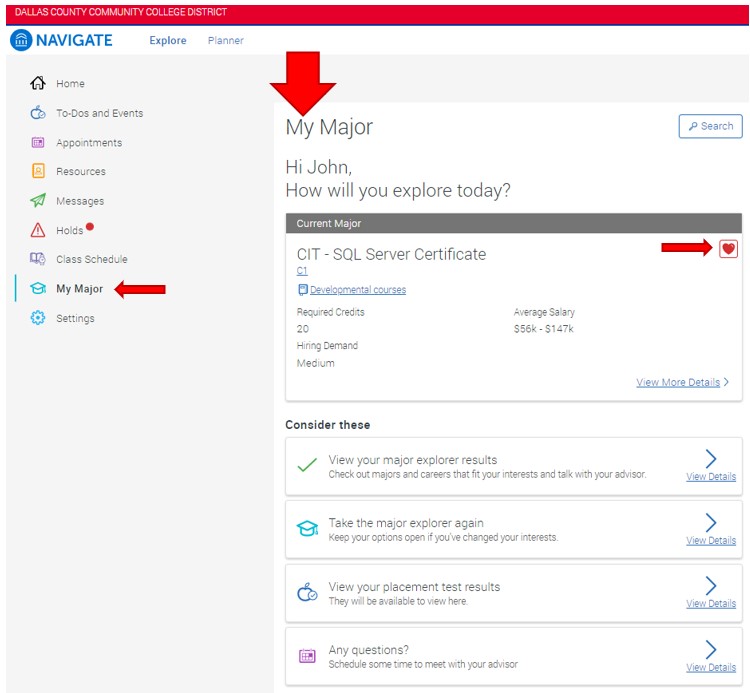Open the Developmental courses link
The image size is (750, 693).
pyautogui.click(x=357, y=290)
